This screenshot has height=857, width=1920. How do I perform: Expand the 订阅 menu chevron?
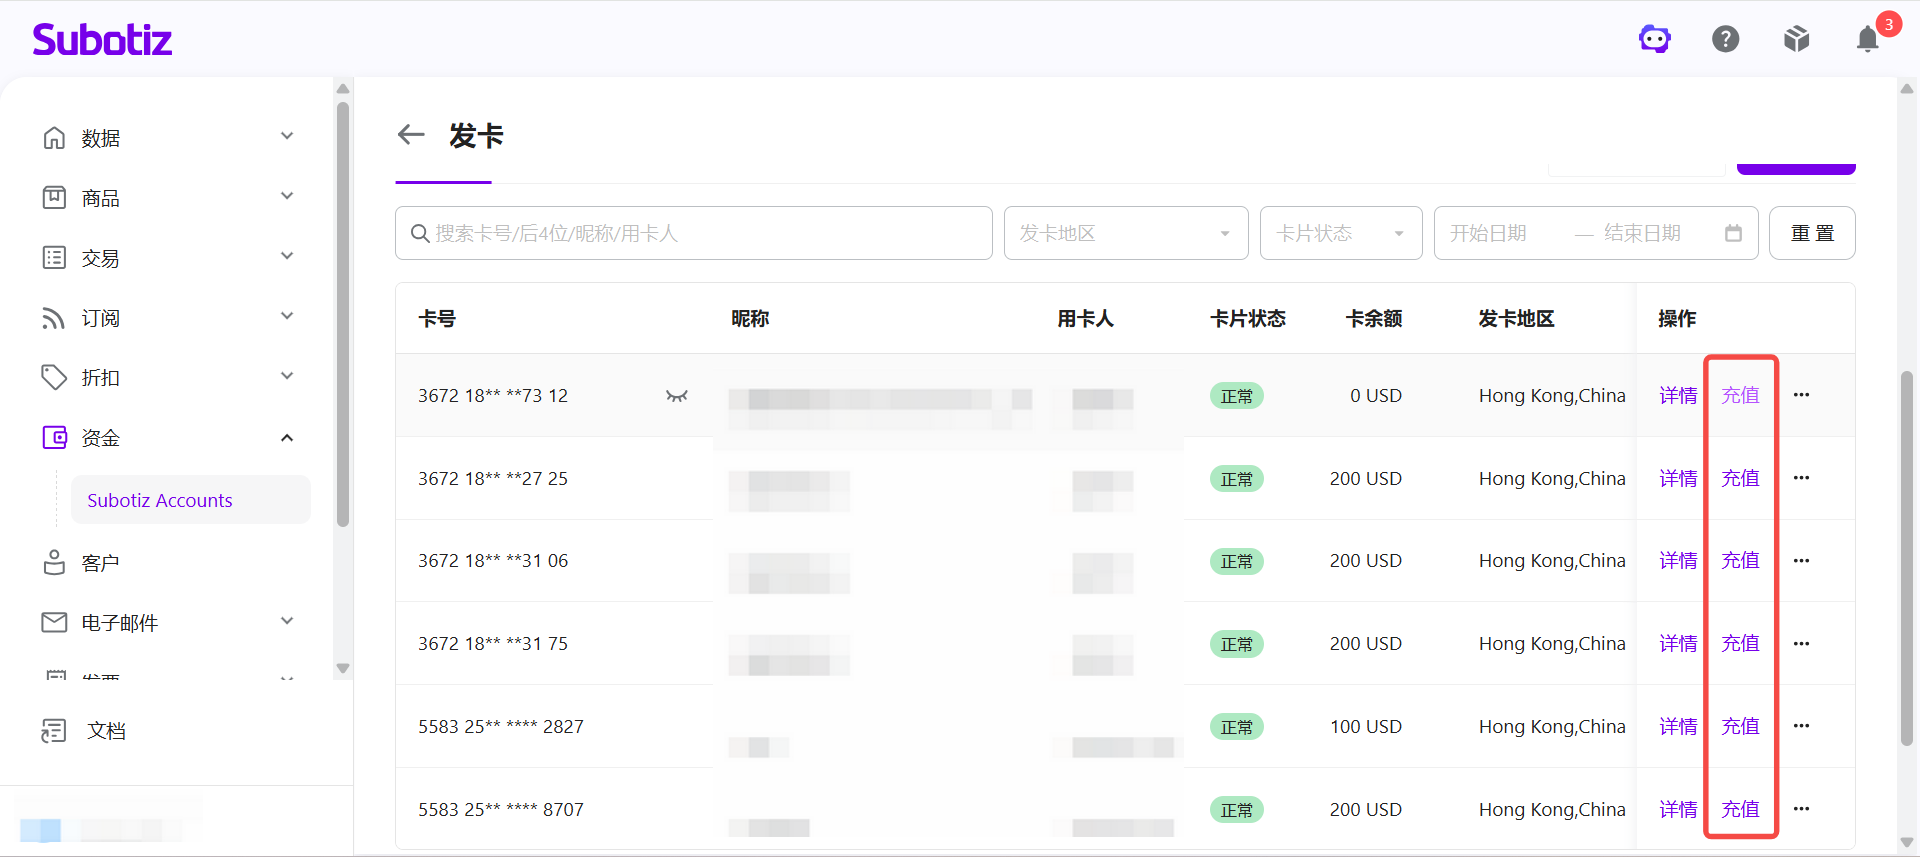click(287, 316)
